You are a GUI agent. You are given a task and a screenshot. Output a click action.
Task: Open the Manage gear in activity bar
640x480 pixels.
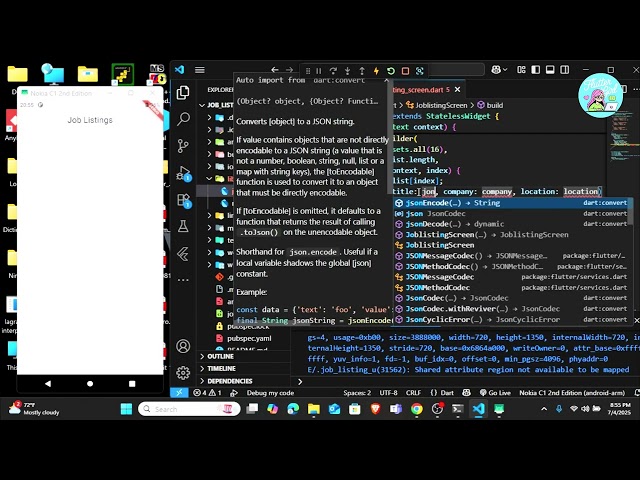point(183,373)
